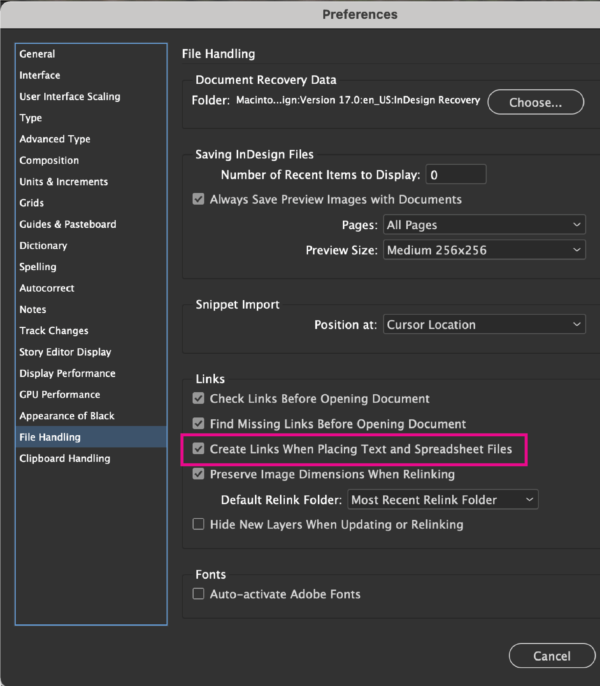Image resolution: width=600 pixels, height=686 pixels.
Task: Open the Pages dropdown
Action: [484, 225]
